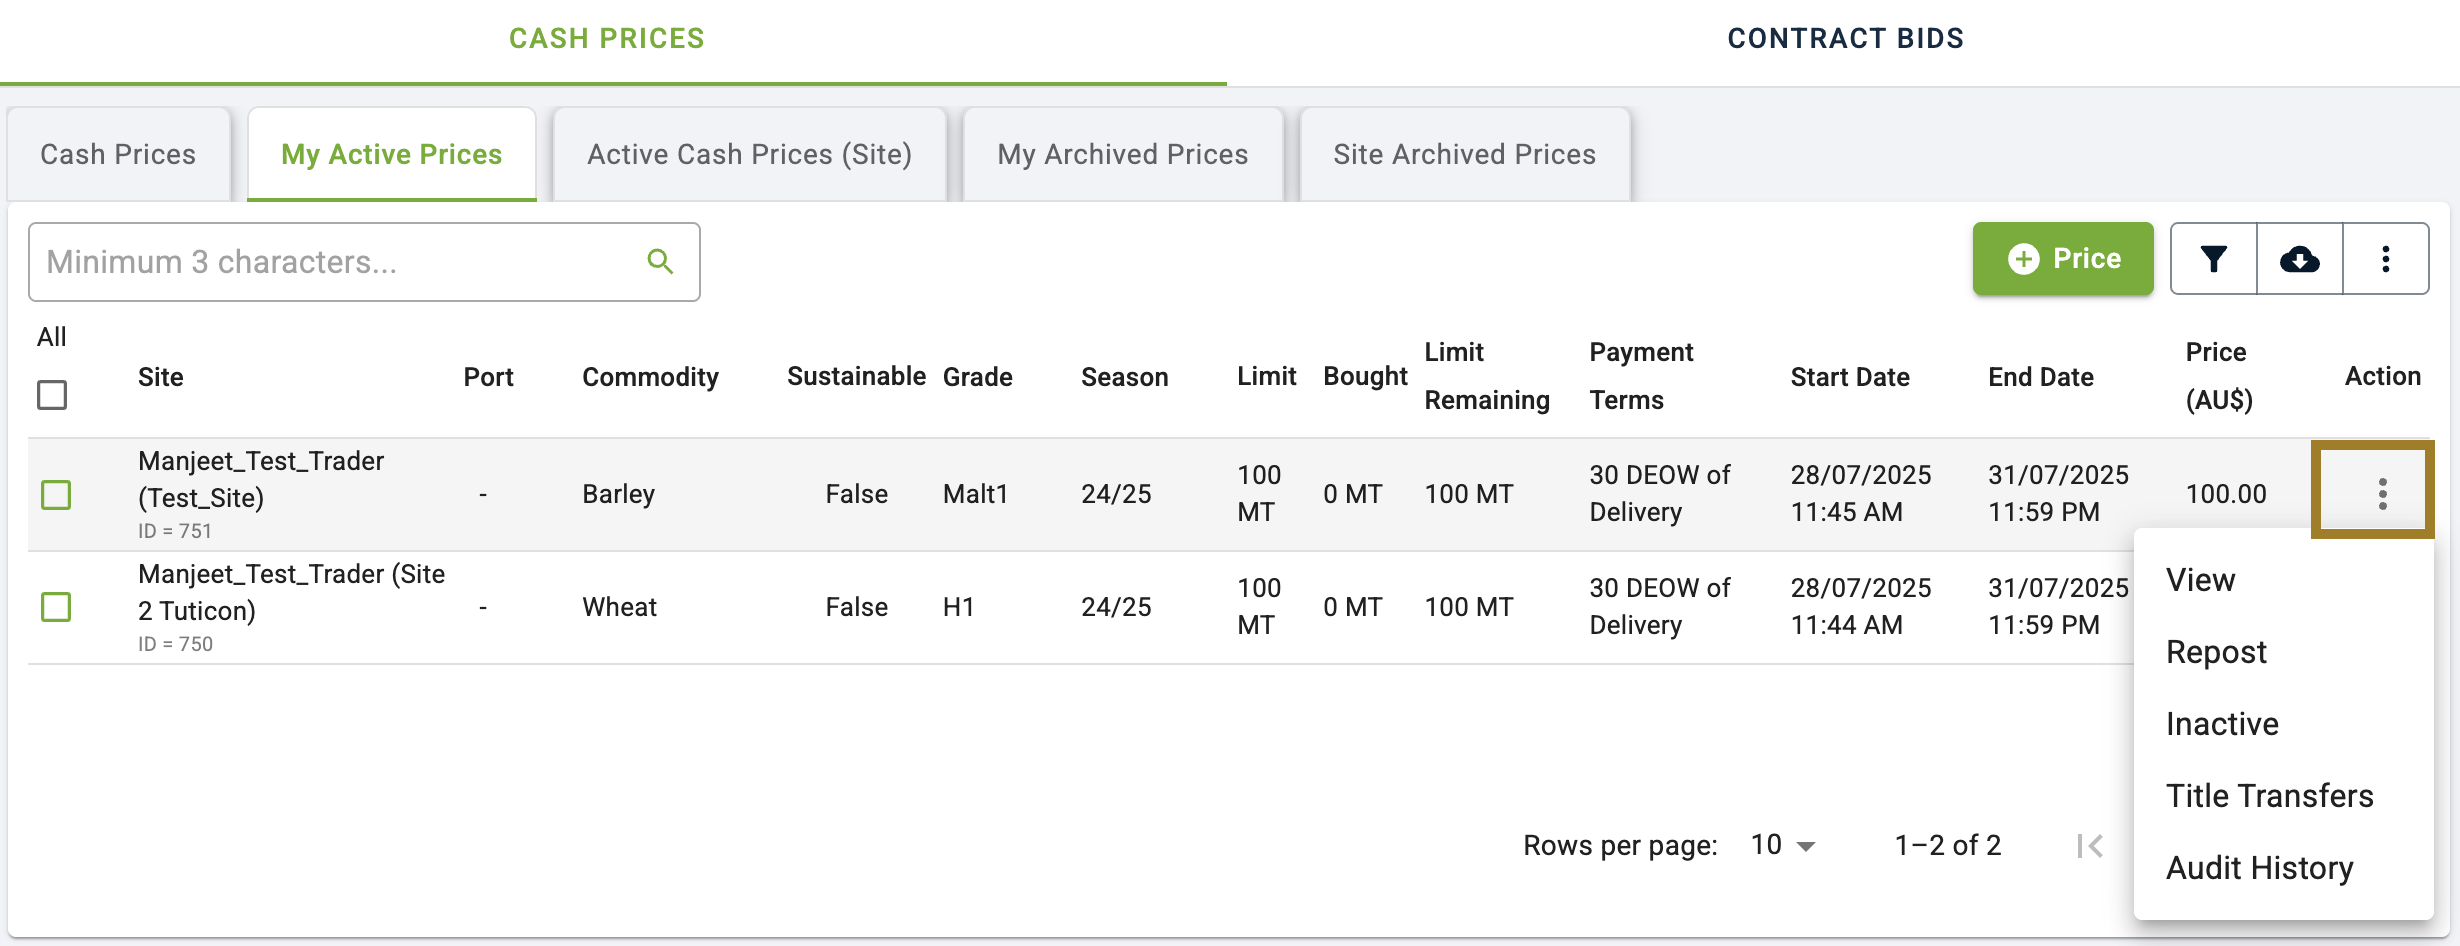The height and width of the screenshot is (946, 2460).
Task: Check the Wheat row ID 750 checkbox
Action: 56,607
